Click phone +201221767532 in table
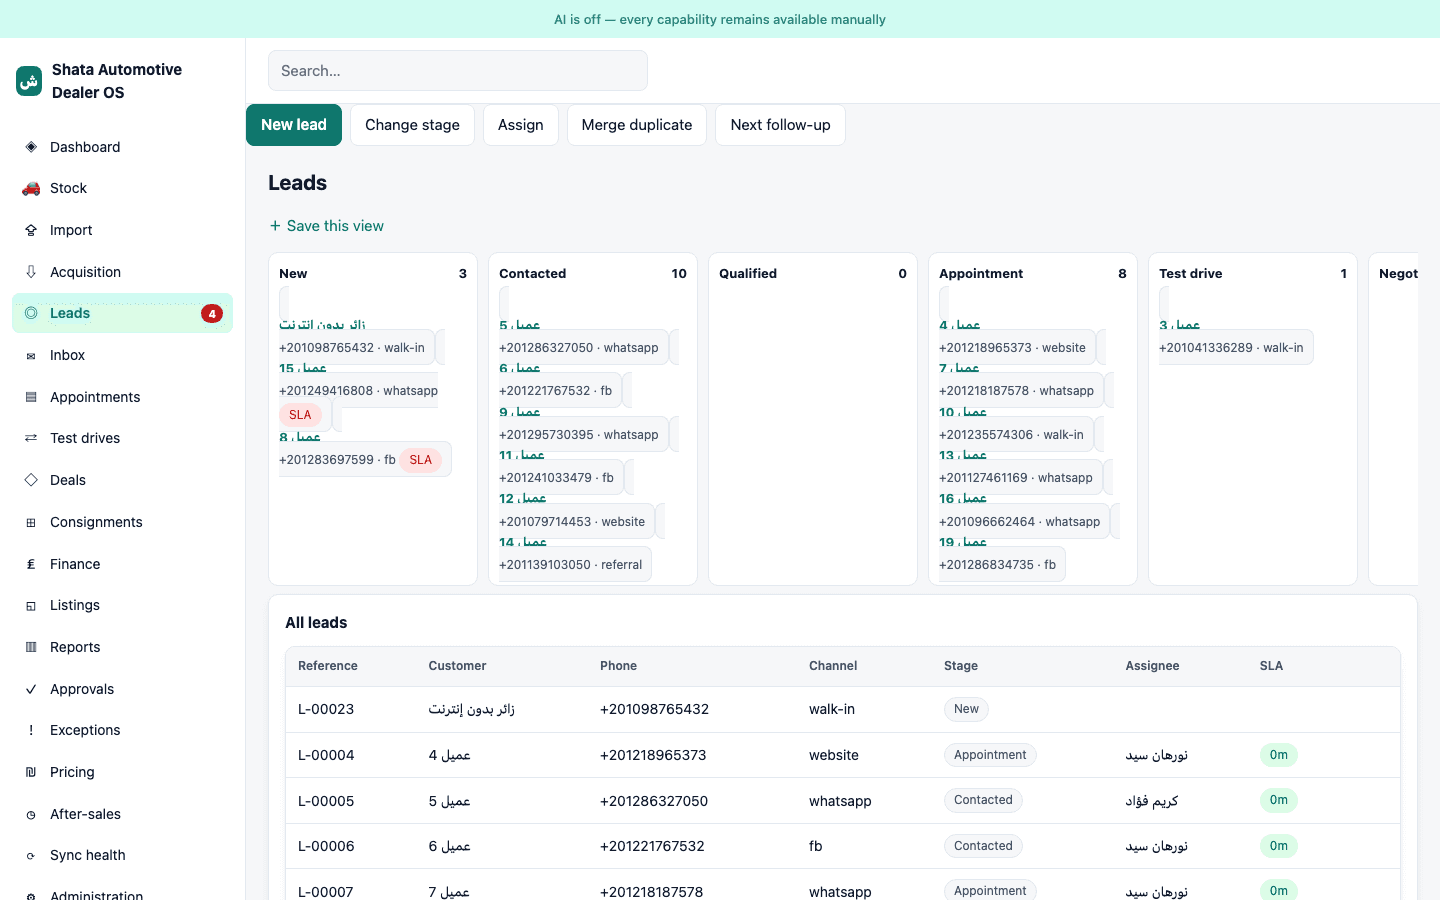 [652, 846]
